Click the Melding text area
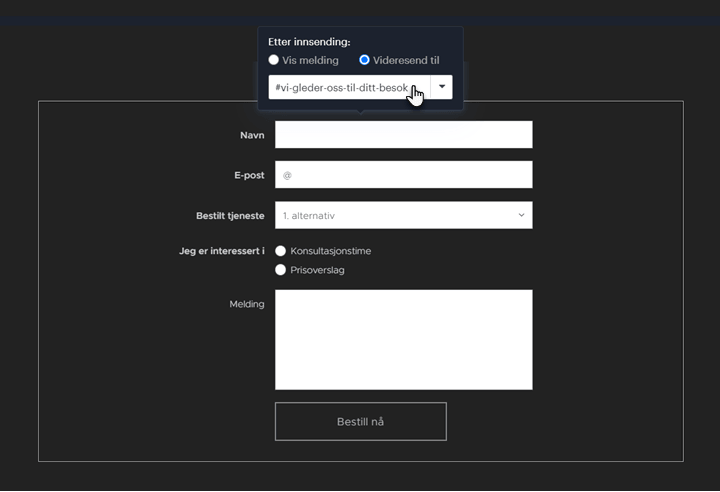The height and width of the screenshot is (492, 720). 404,339
